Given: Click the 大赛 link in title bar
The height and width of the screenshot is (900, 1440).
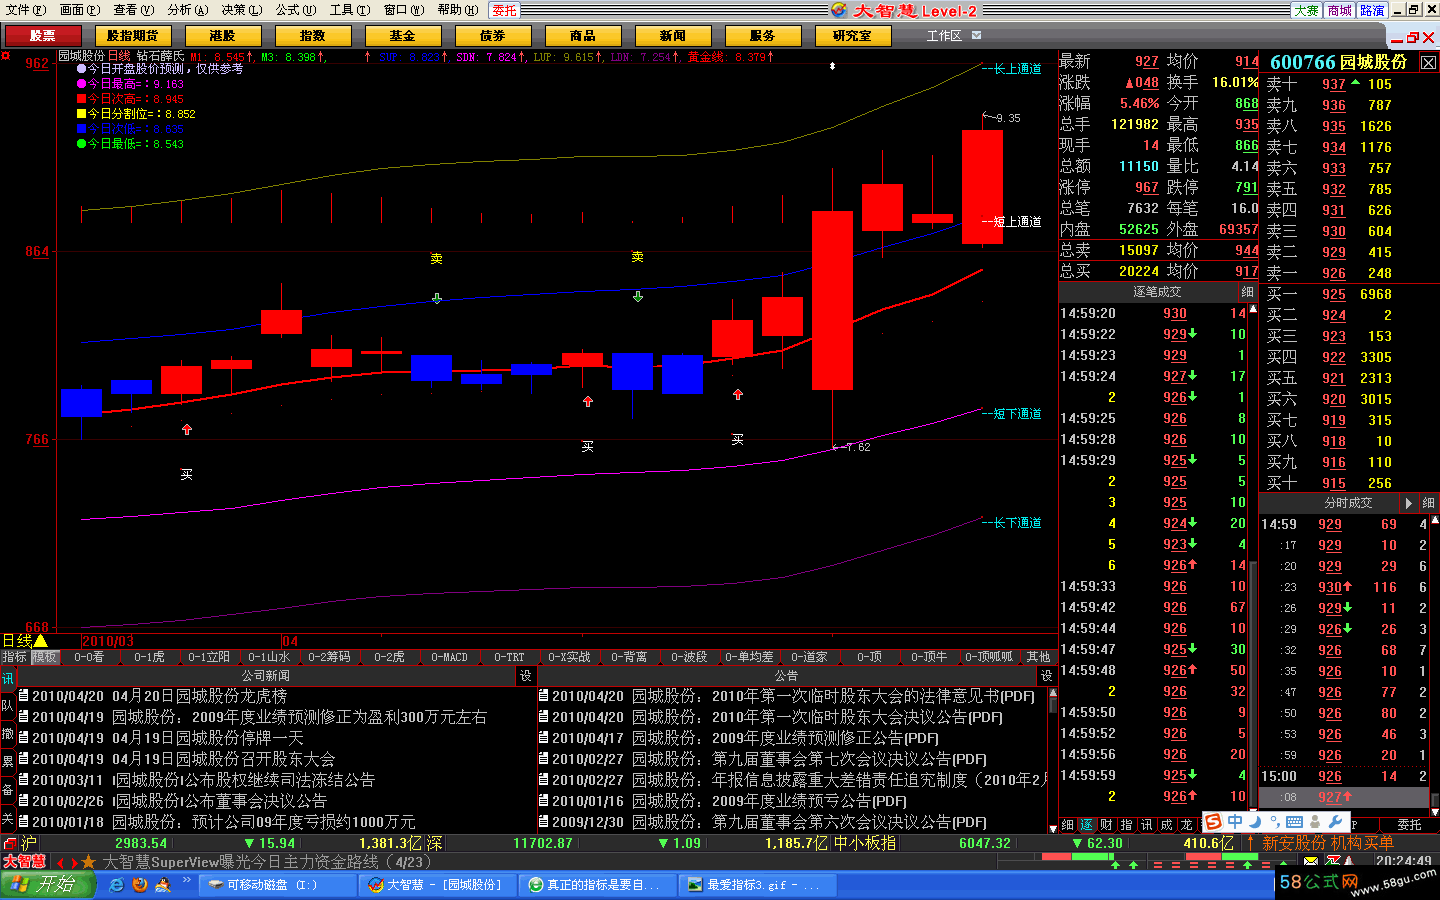Looking at the screenshot, I should [1306, 10].
